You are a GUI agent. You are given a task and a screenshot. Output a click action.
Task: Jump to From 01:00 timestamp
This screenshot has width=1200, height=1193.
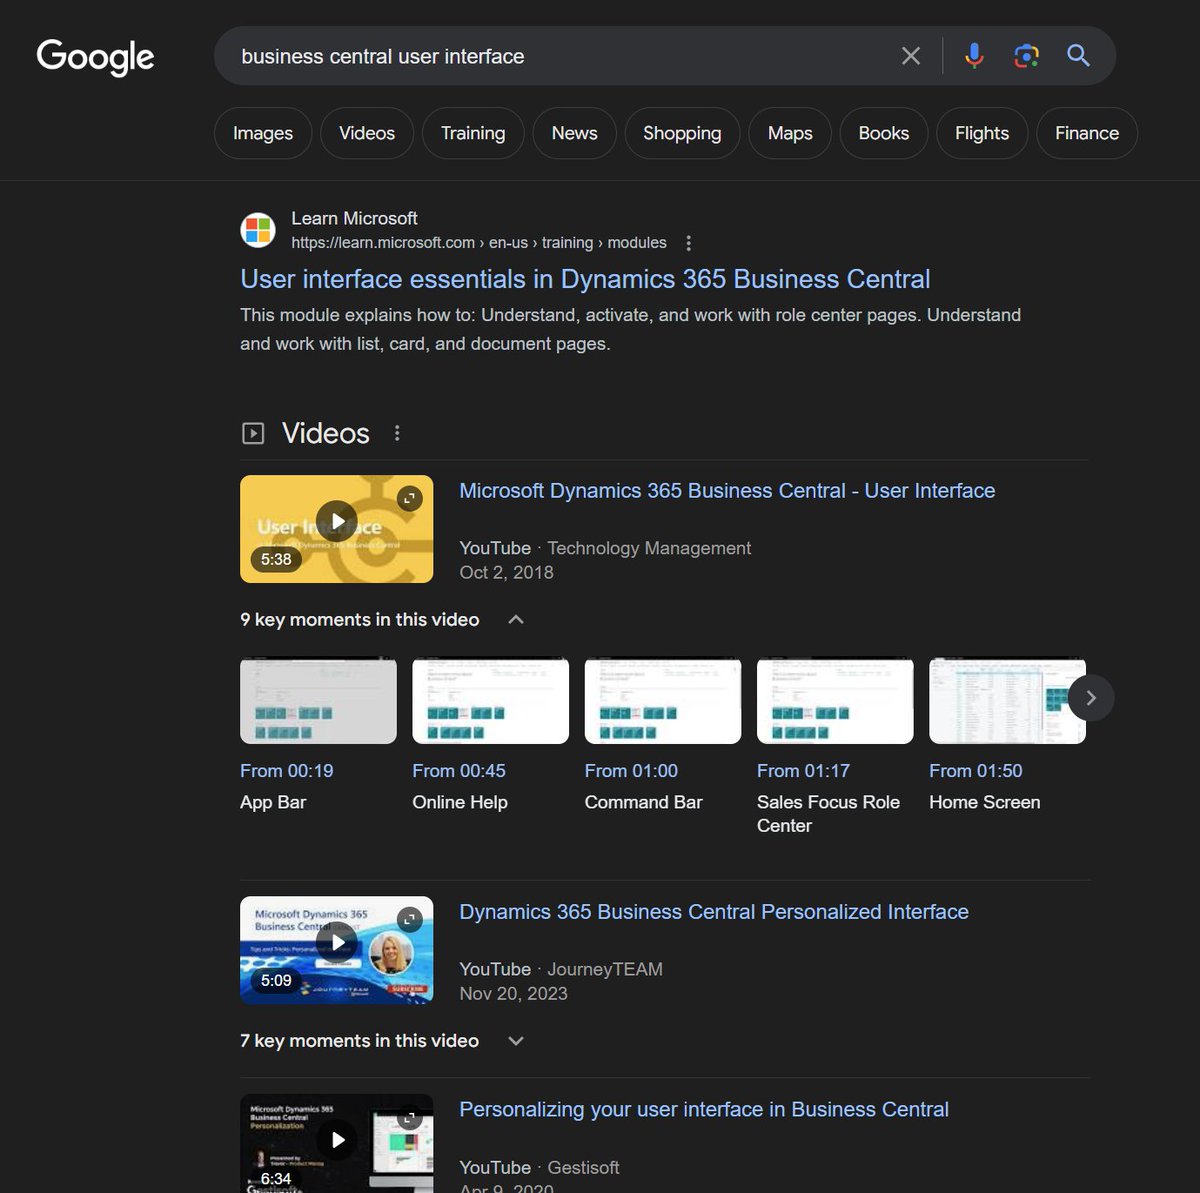click(631, 771)
